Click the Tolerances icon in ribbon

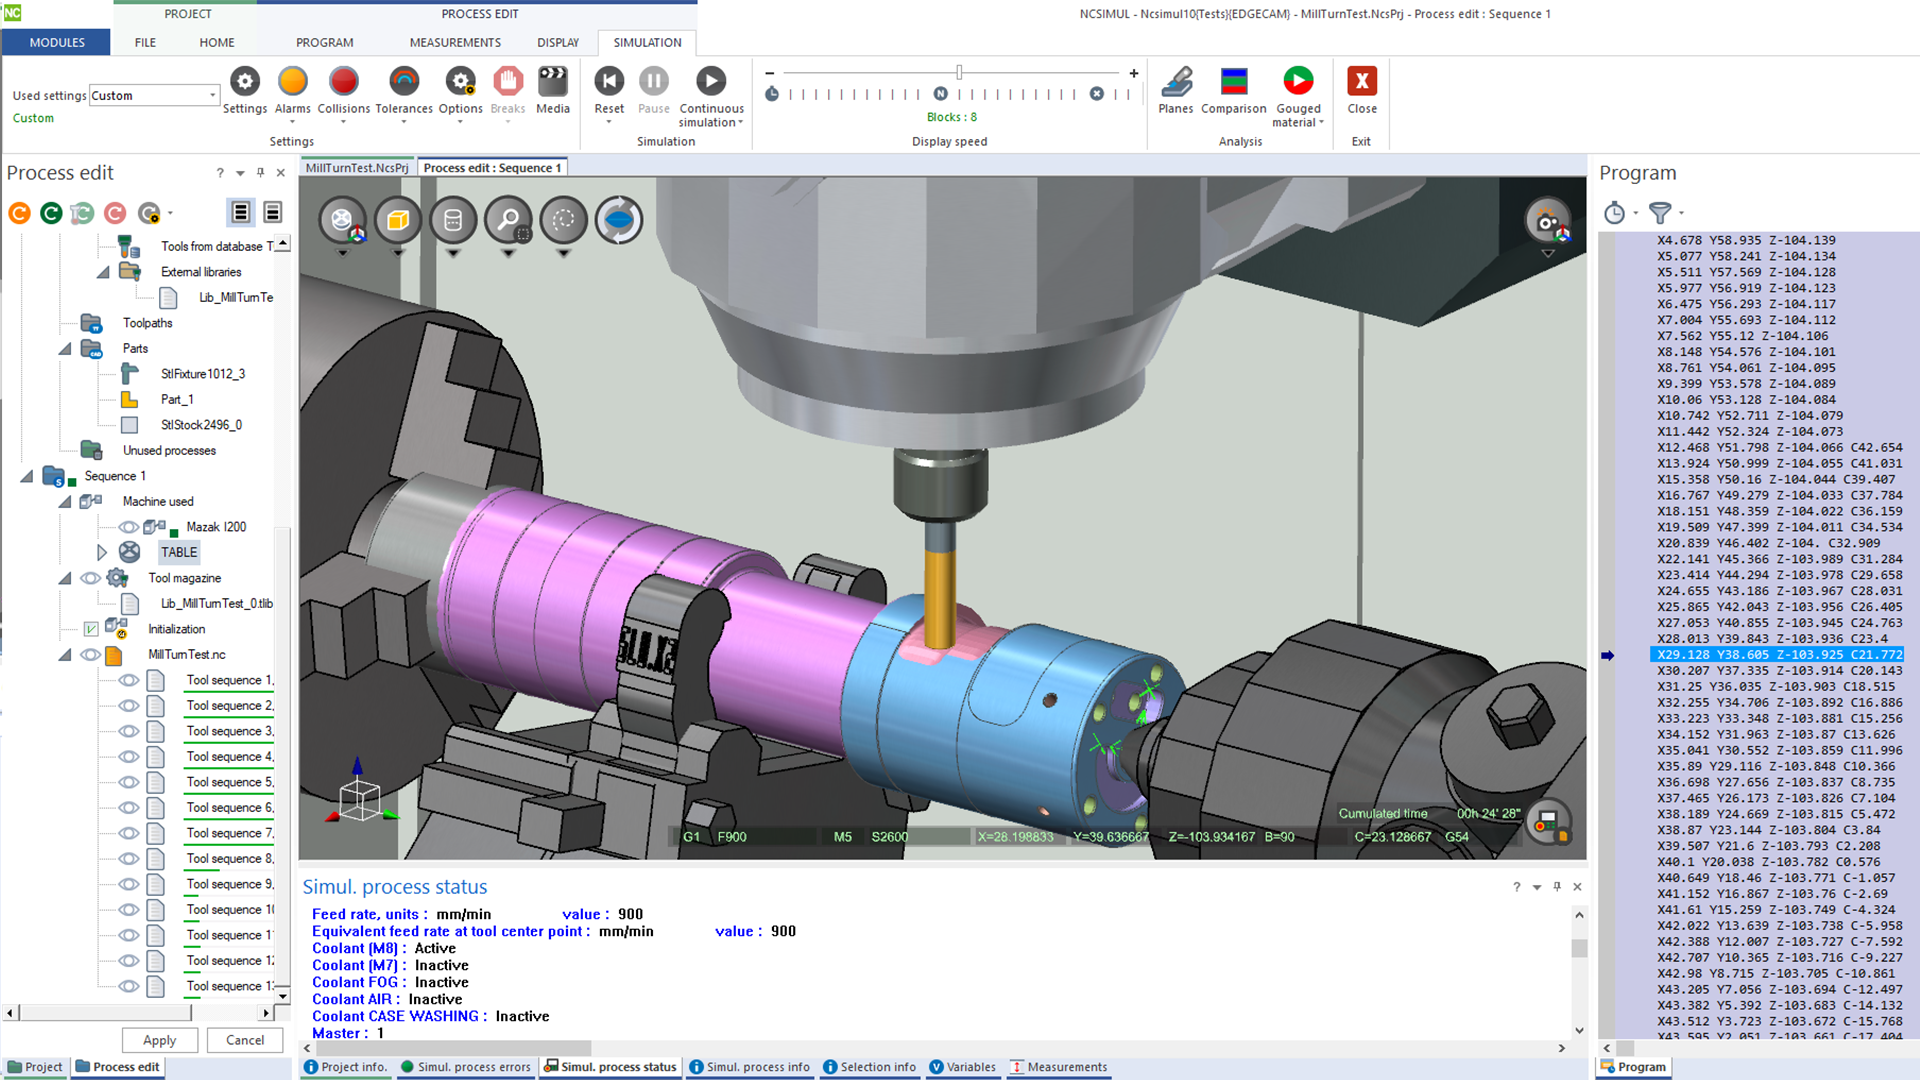[x=403, y=82]
